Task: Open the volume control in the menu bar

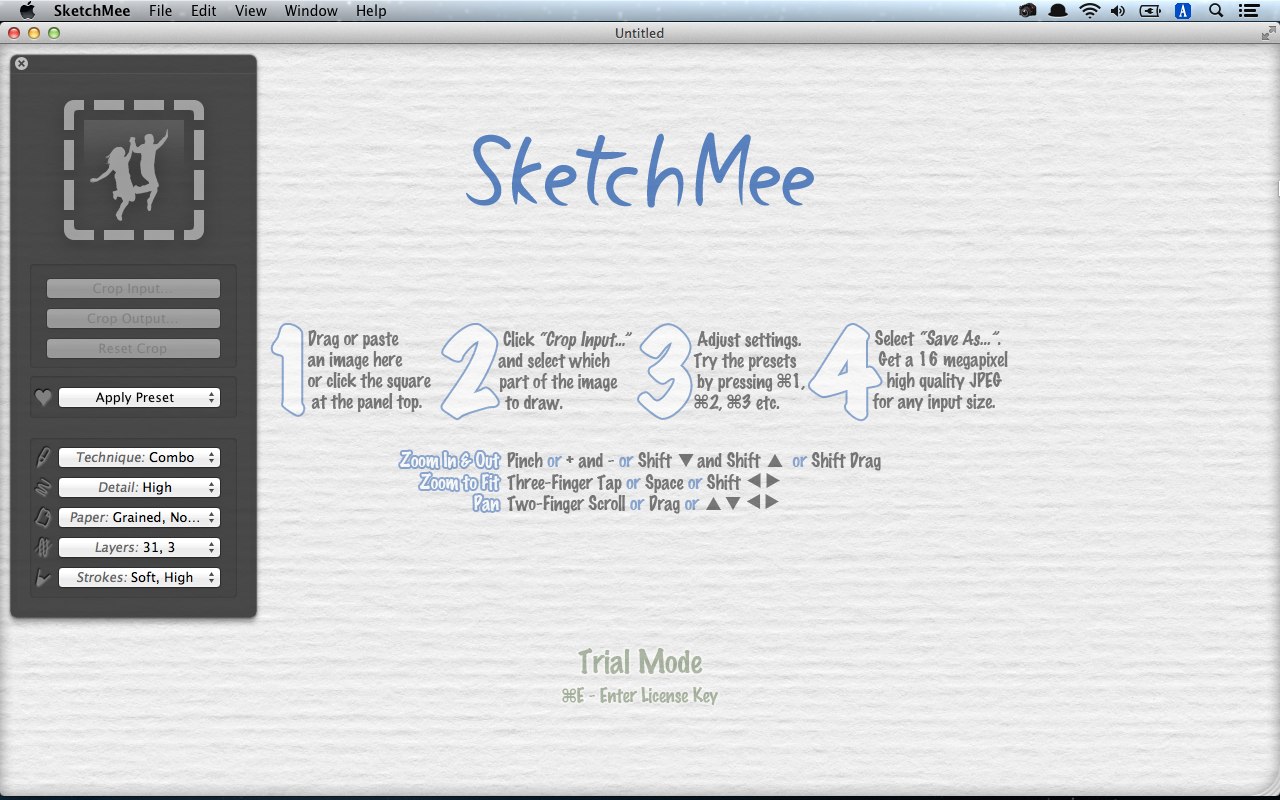Action: click(1118, 11)
